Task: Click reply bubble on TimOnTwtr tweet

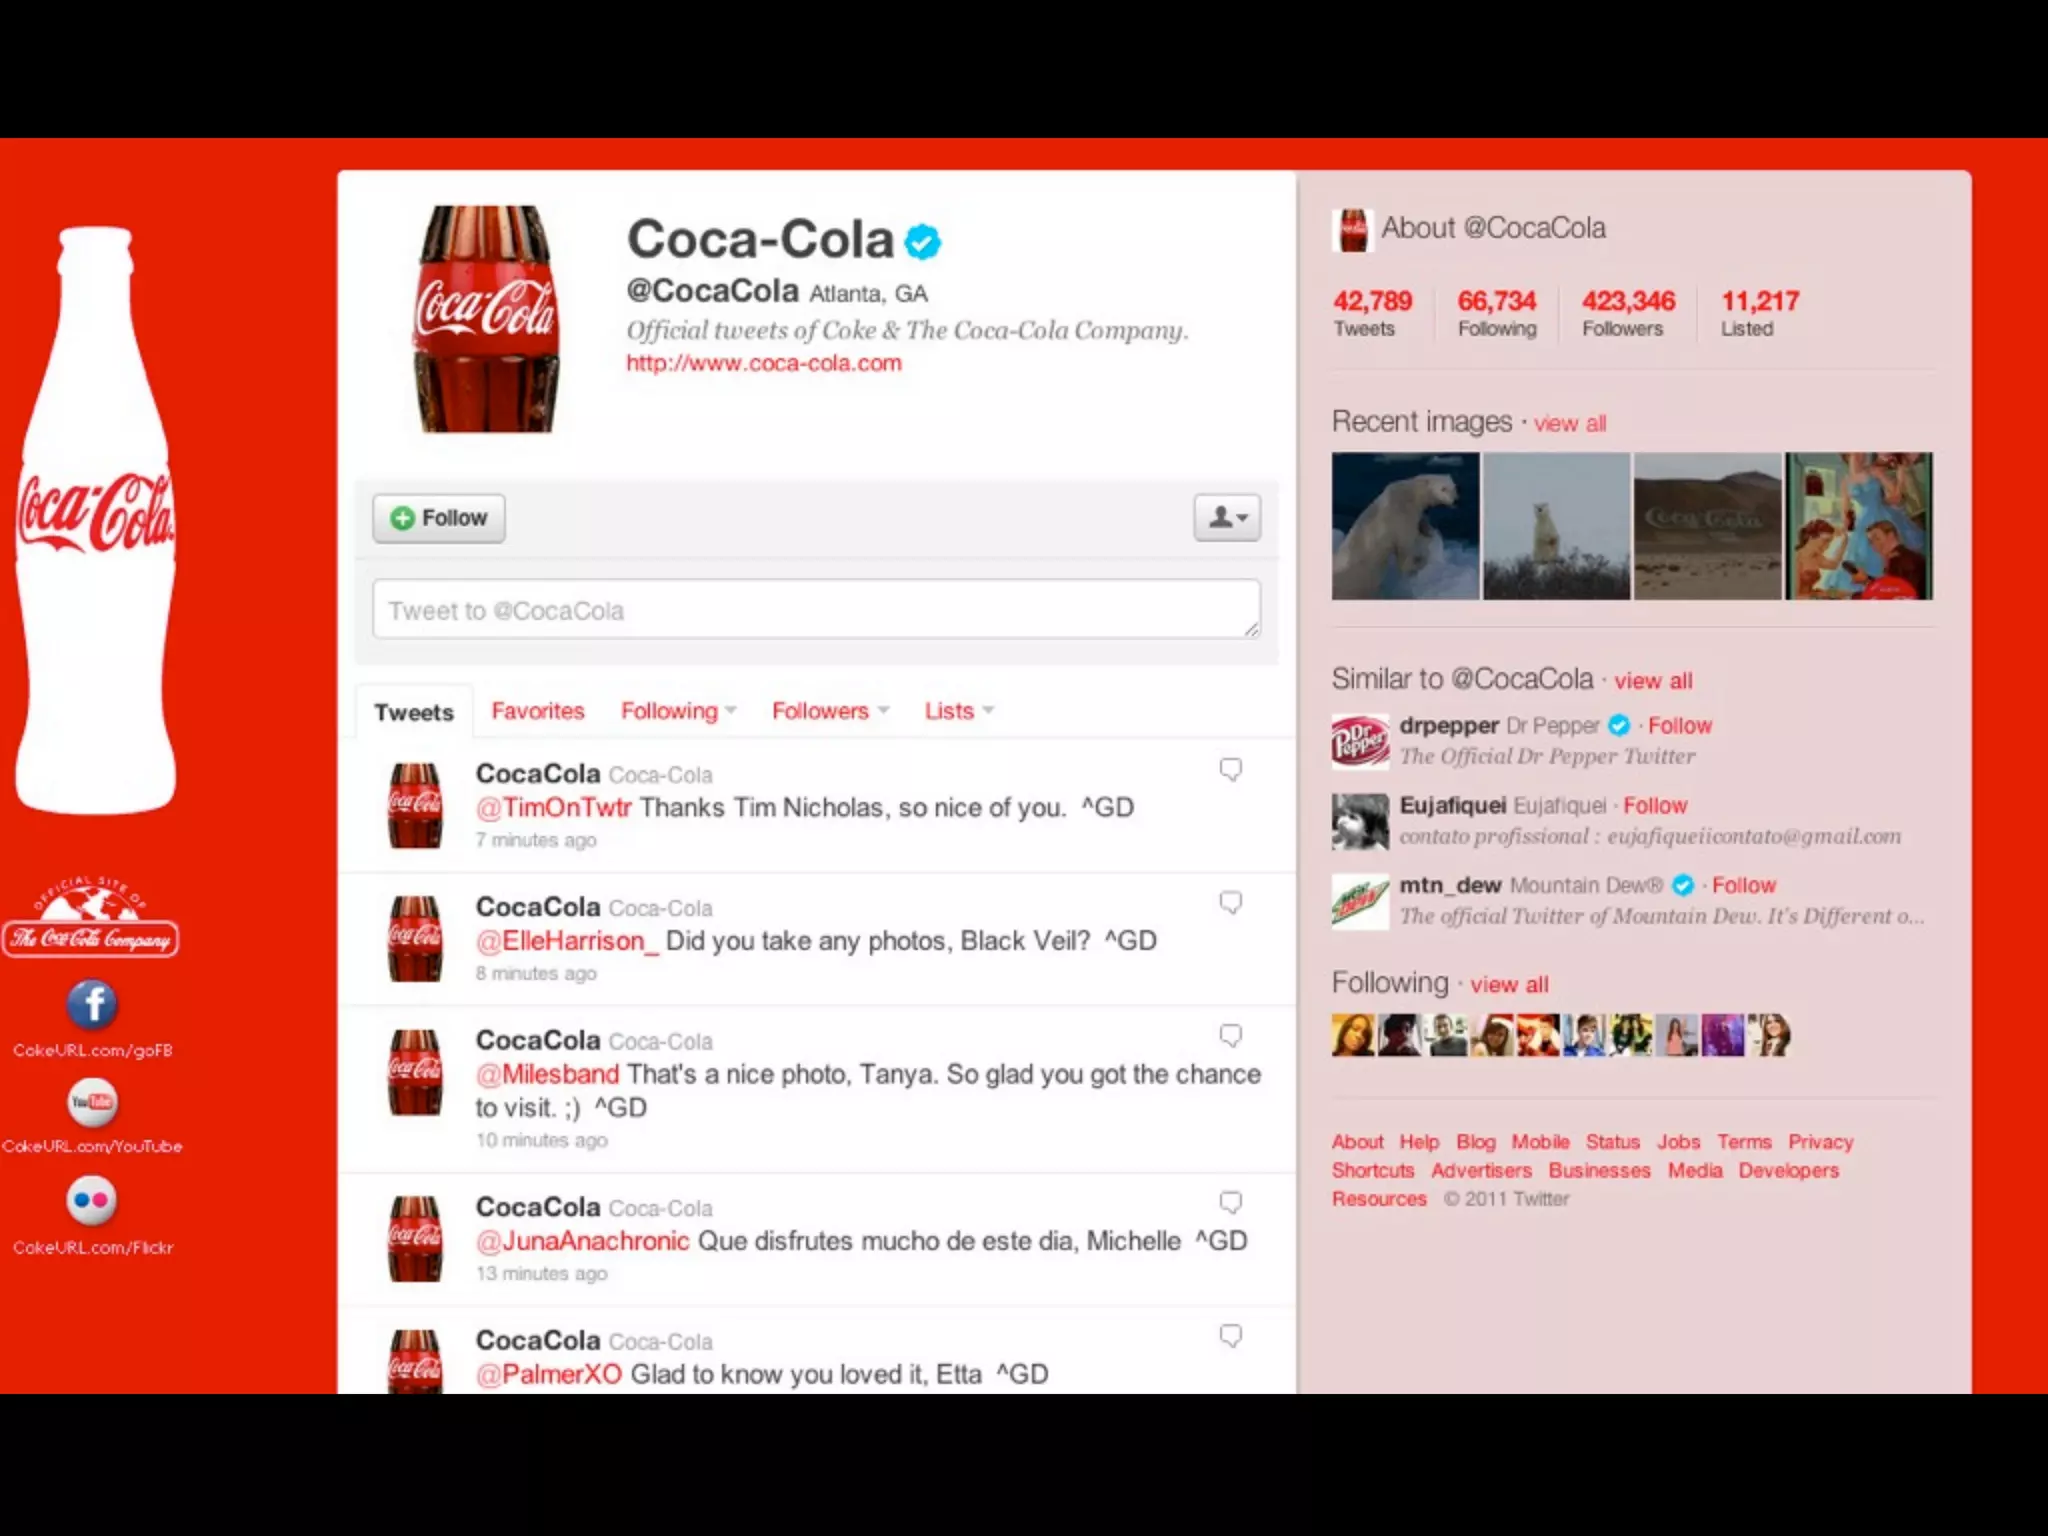Action: click(x=1230, y=769)
